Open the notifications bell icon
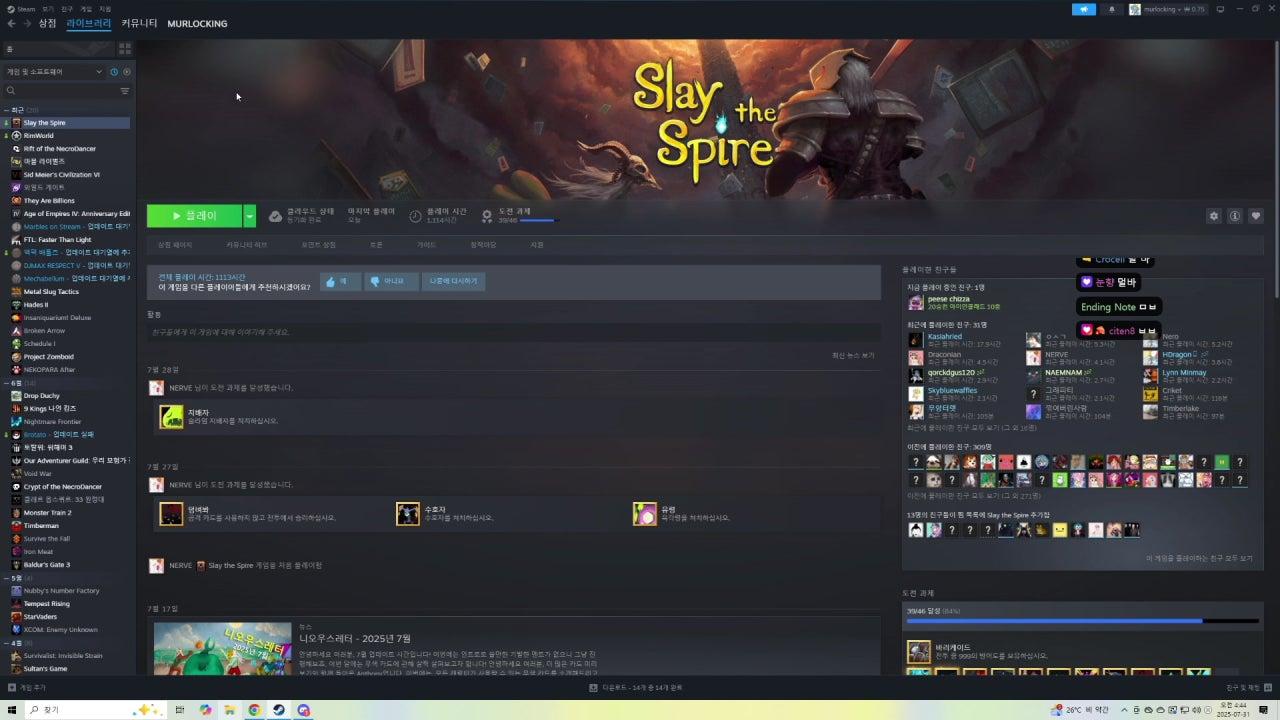The image size is (1280, 720). [x=1111, y=9]
